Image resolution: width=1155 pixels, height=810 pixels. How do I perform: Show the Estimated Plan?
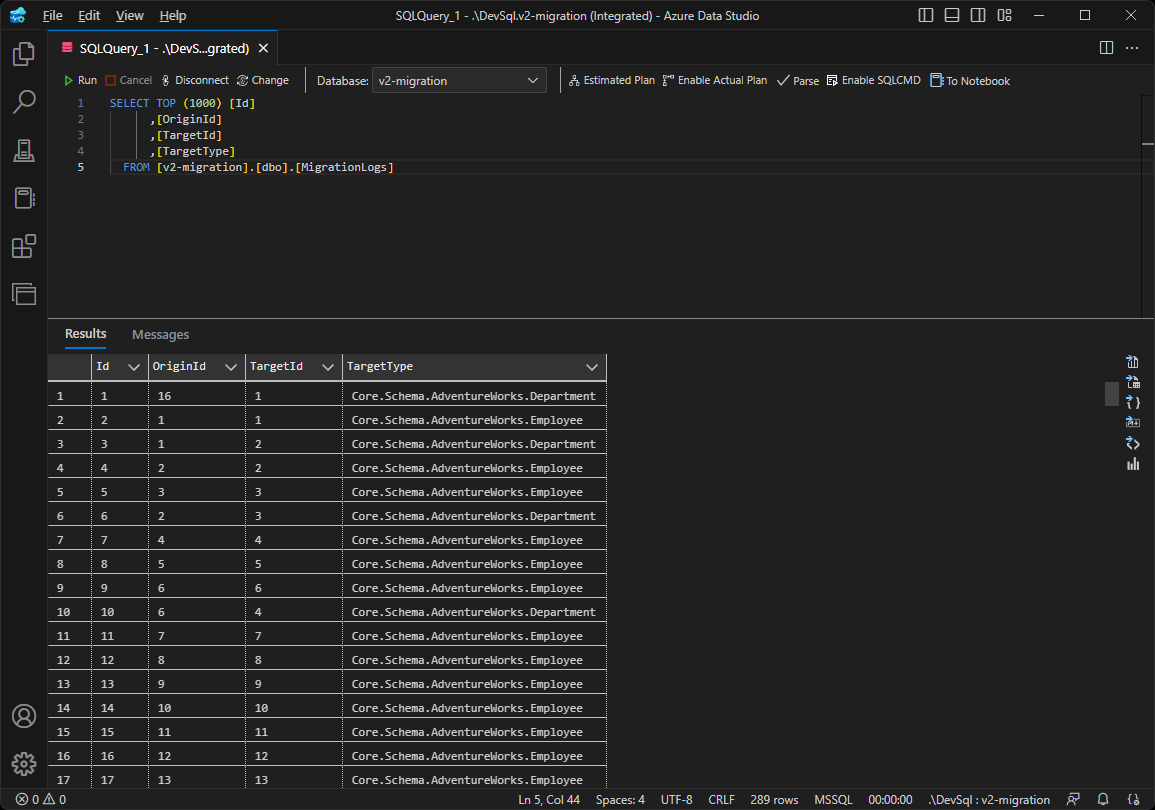(x=611, y=80)
